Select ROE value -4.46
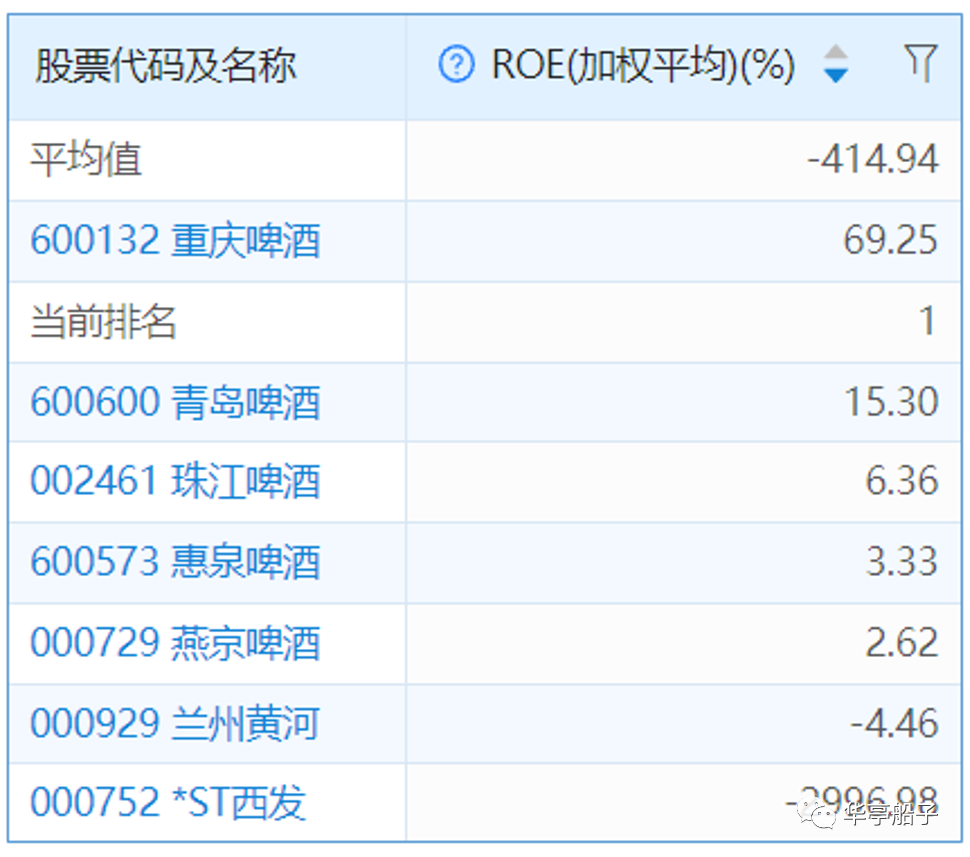970x857 pixels. pyautogui.click(x=895, y=723)
